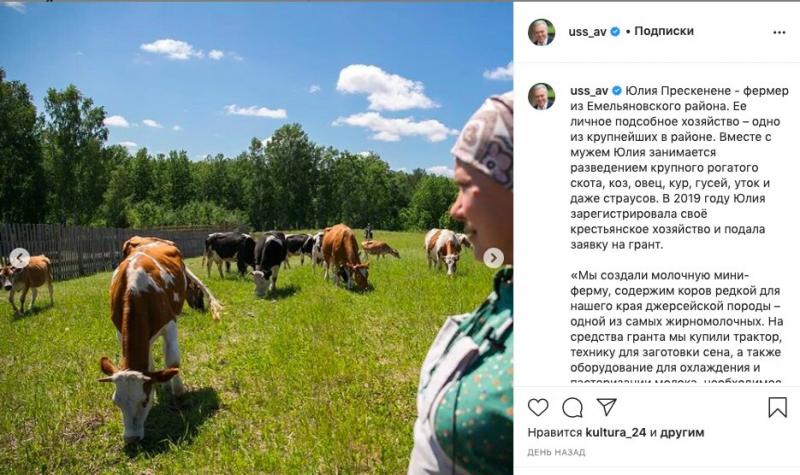Save the post with the bookmark icon
The height and width of the screenshot is (475, 800).
tap(778, 407)
